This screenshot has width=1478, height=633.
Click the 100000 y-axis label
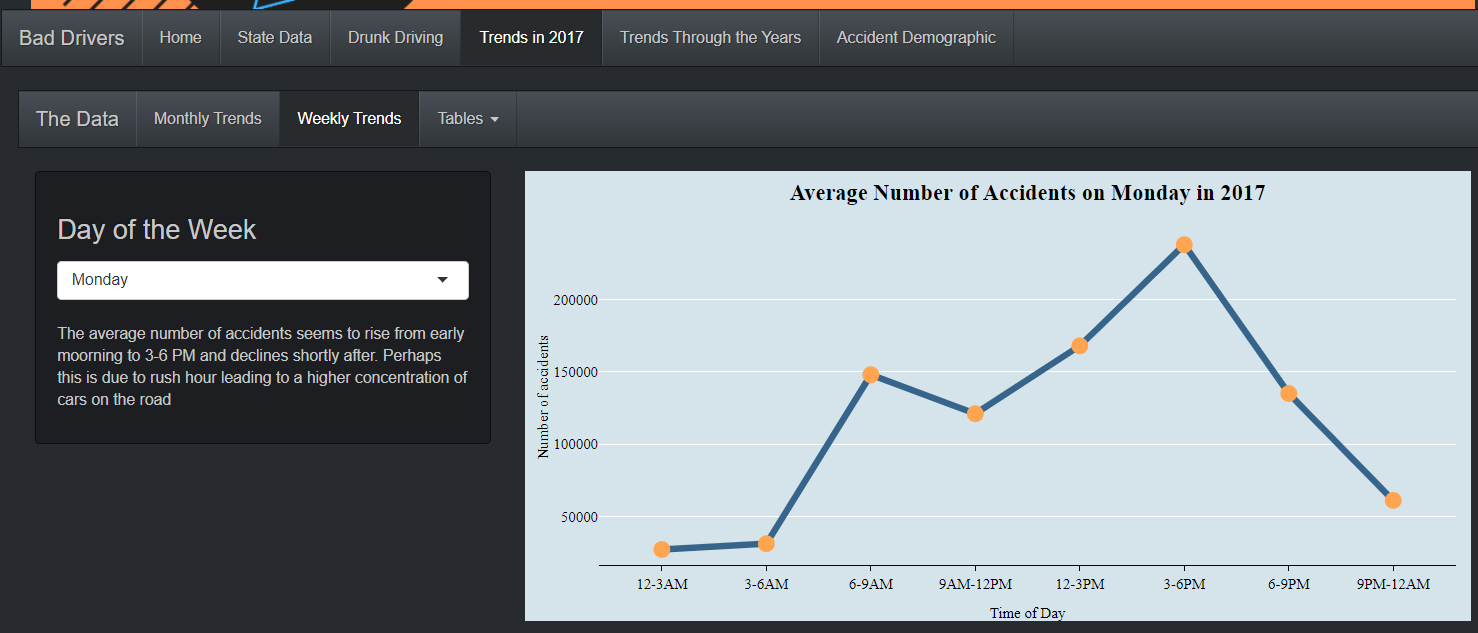click(576, 444)
